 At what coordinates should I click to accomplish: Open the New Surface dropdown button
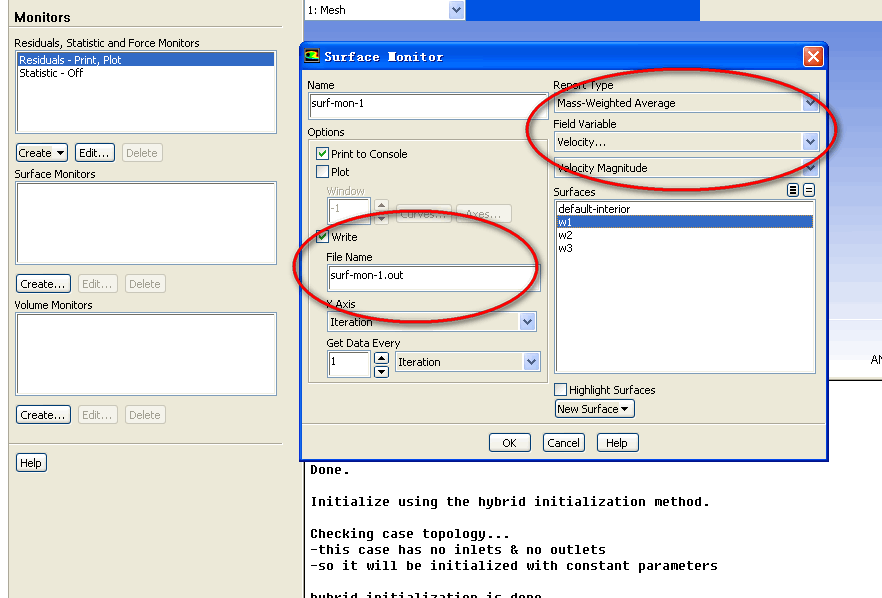(595, 409)
